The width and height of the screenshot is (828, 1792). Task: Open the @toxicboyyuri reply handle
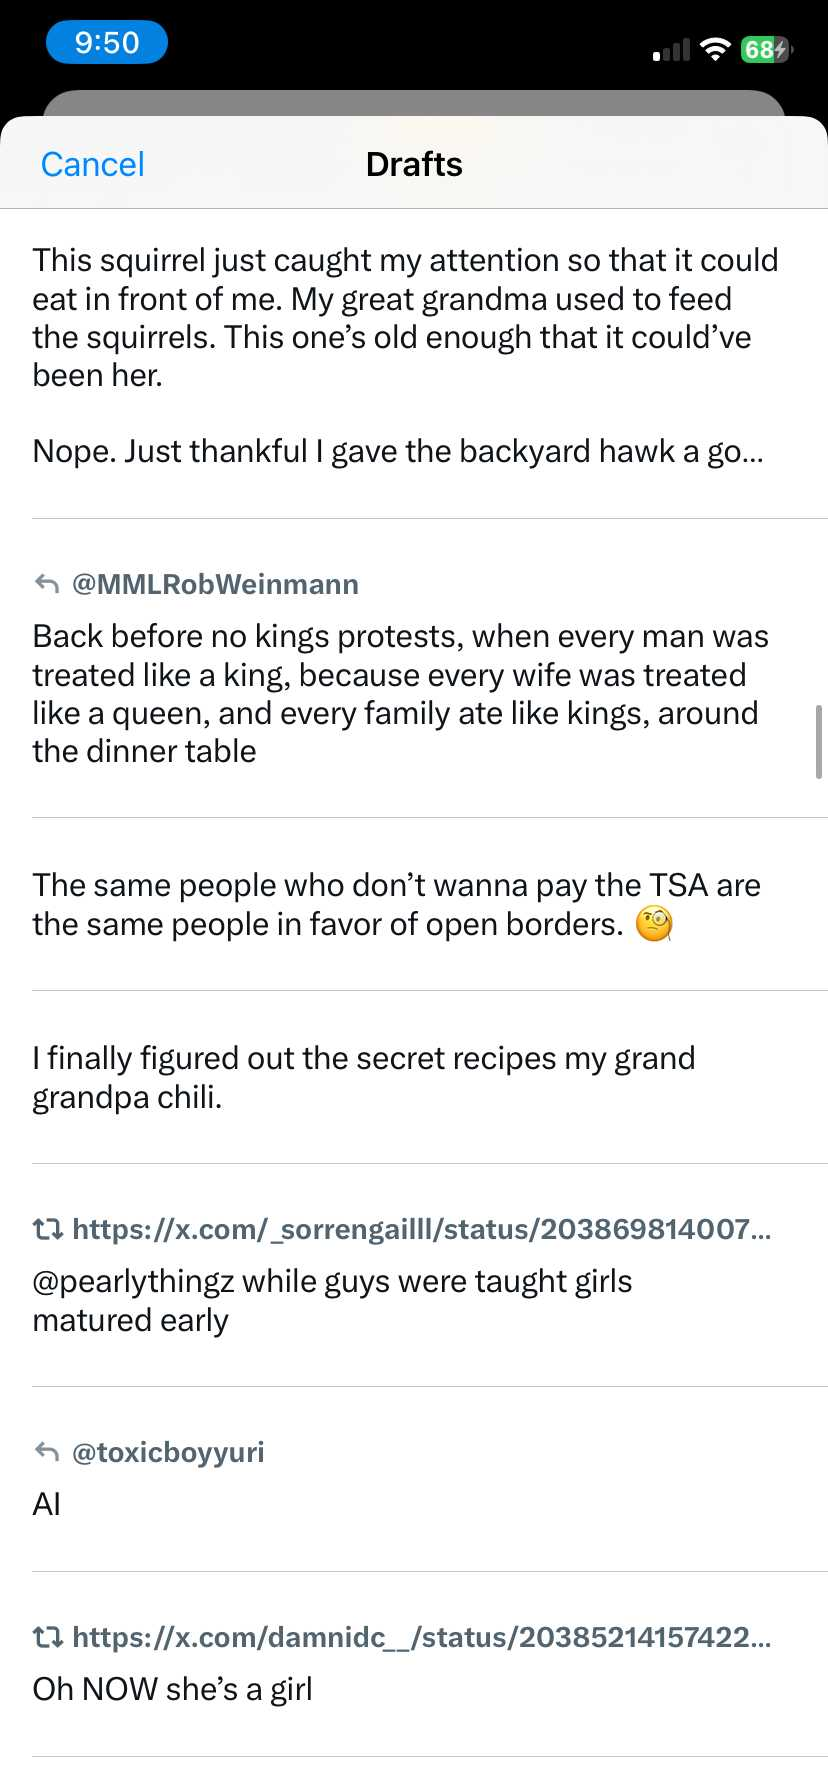click(x=168, y=1452)
